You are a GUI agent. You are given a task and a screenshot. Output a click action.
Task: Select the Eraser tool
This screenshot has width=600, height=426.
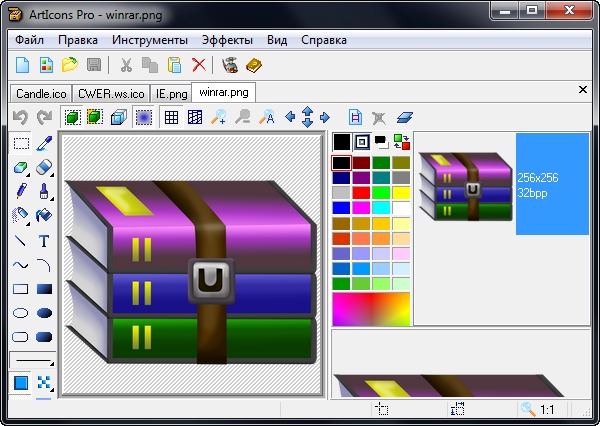44,168
